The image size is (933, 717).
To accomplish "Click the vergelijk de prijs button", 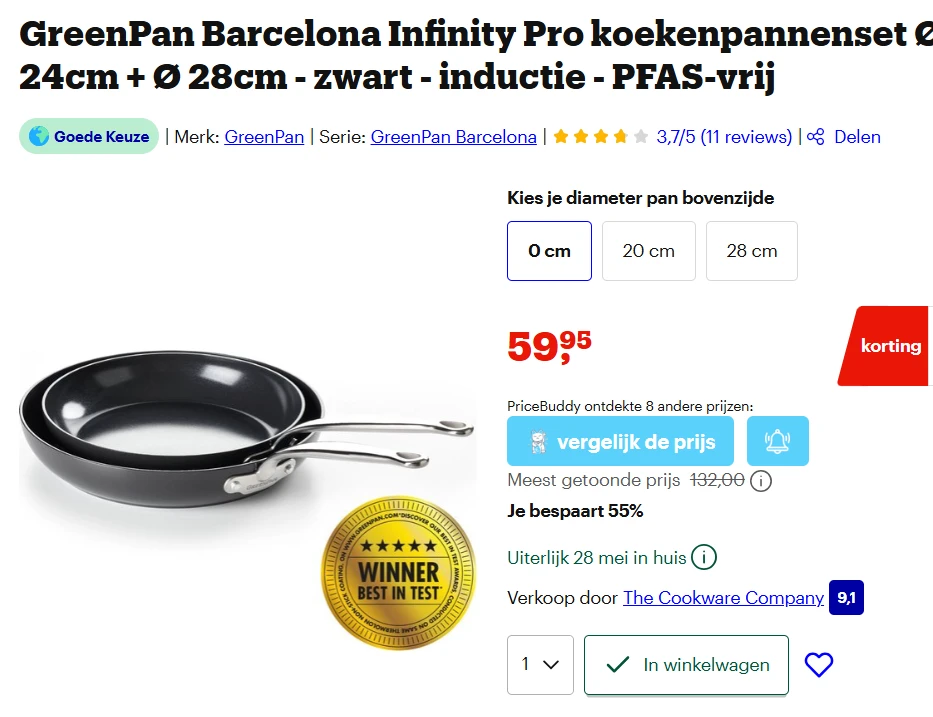I will coord(620,441).
